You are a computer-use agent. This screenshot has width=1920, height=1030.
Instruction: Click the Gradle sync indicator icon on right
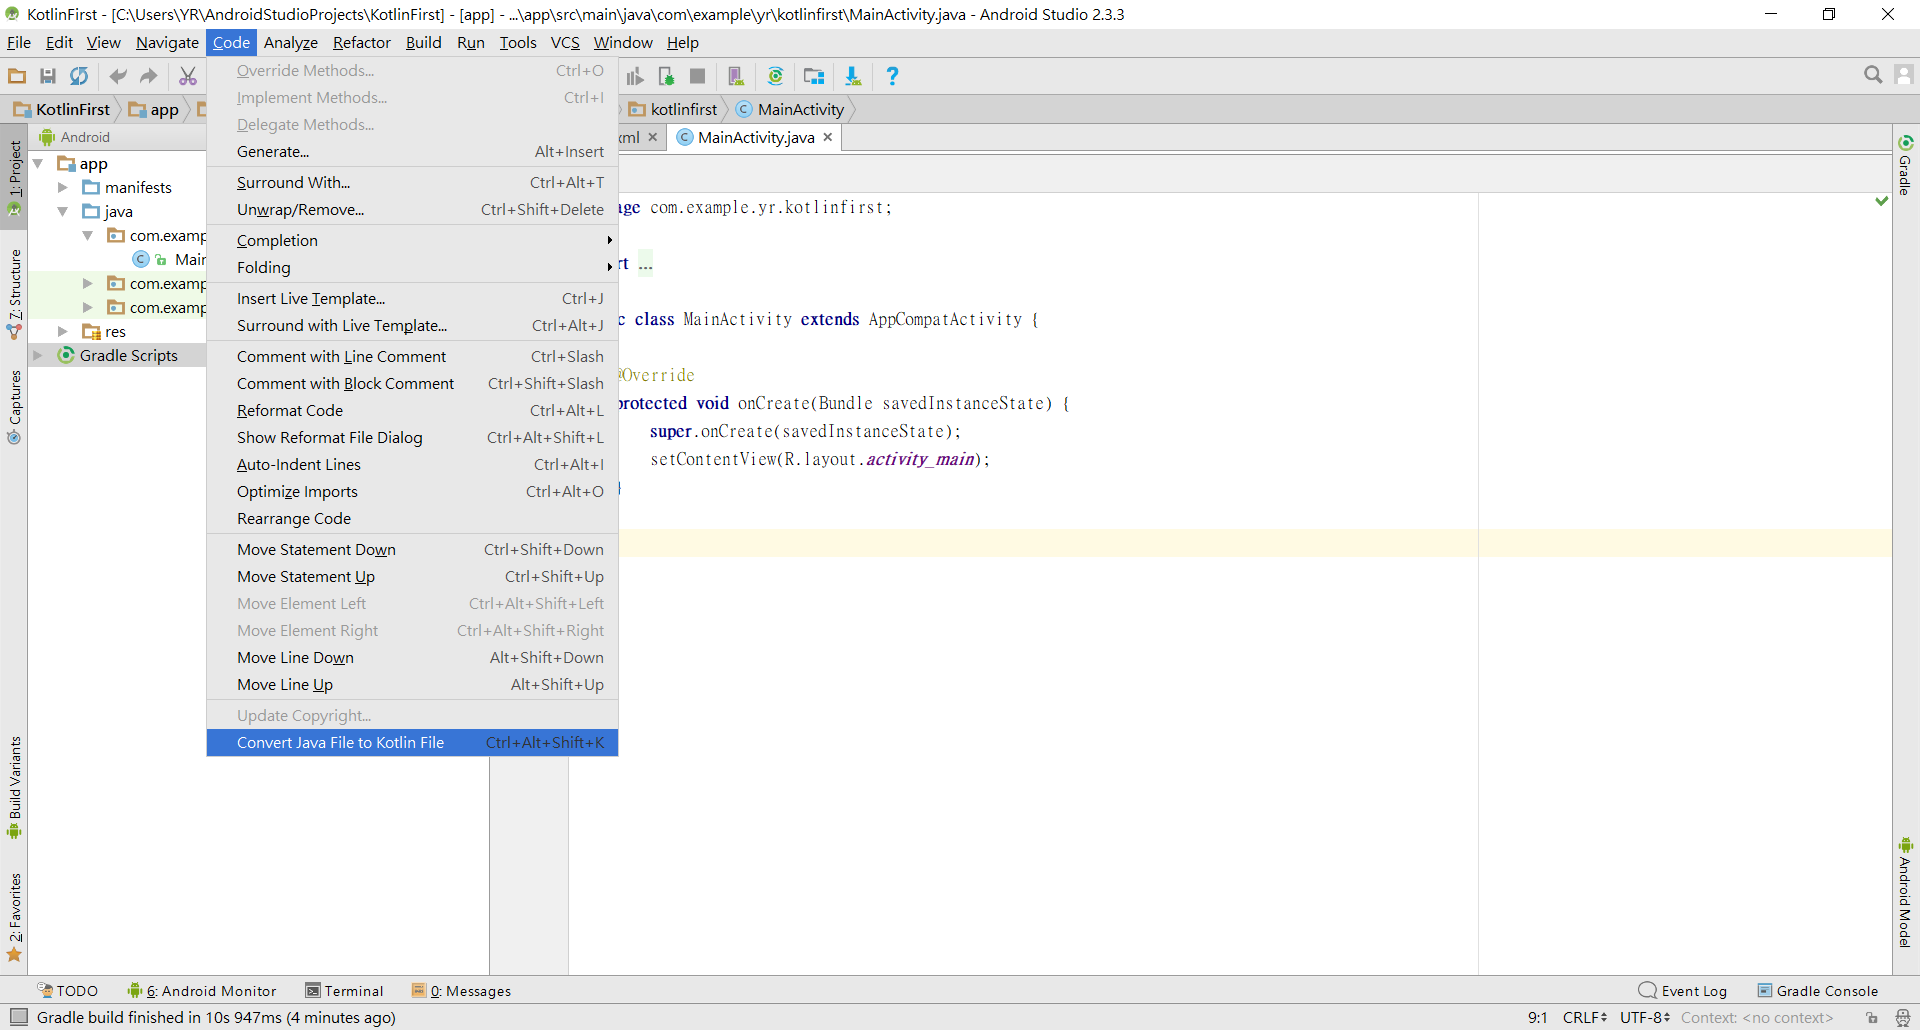point(1906,142)
